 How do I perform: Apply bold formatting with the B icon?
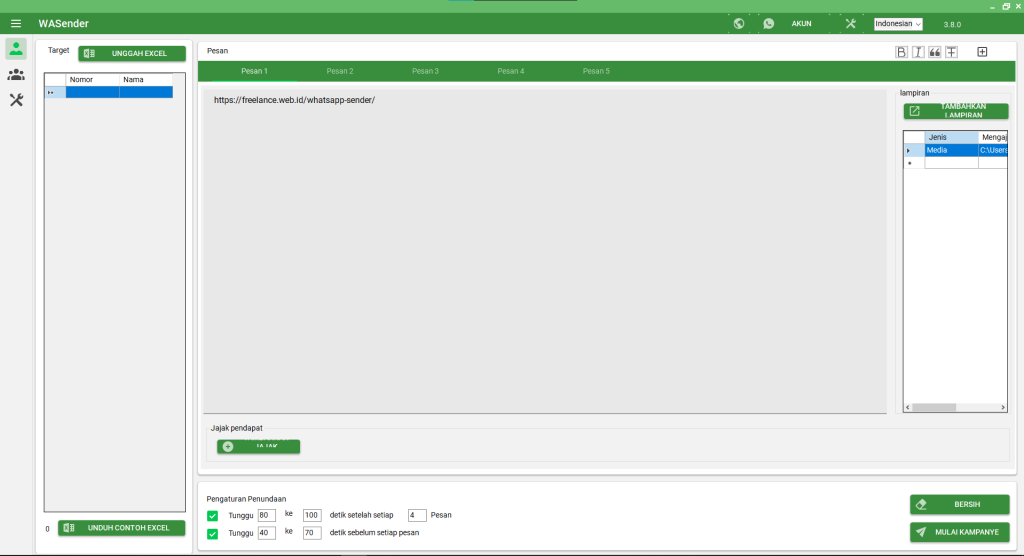pyautogui.click(x=901, y=52)
